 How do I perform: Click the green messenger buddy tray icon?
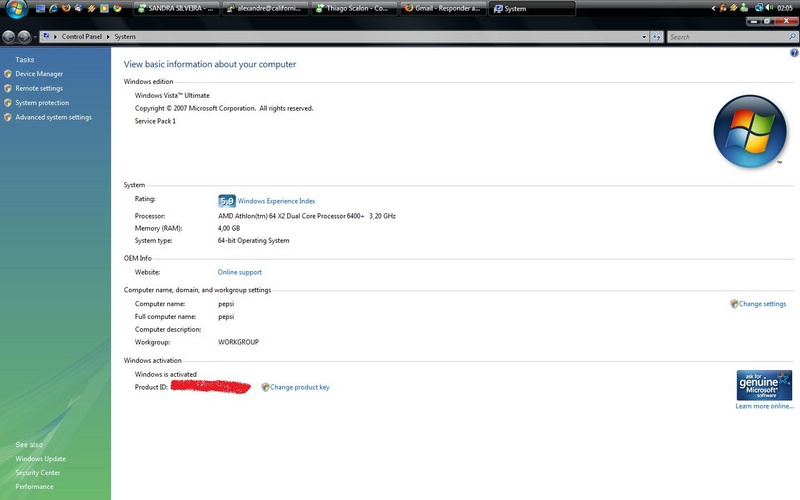click(x=744, y=8)
